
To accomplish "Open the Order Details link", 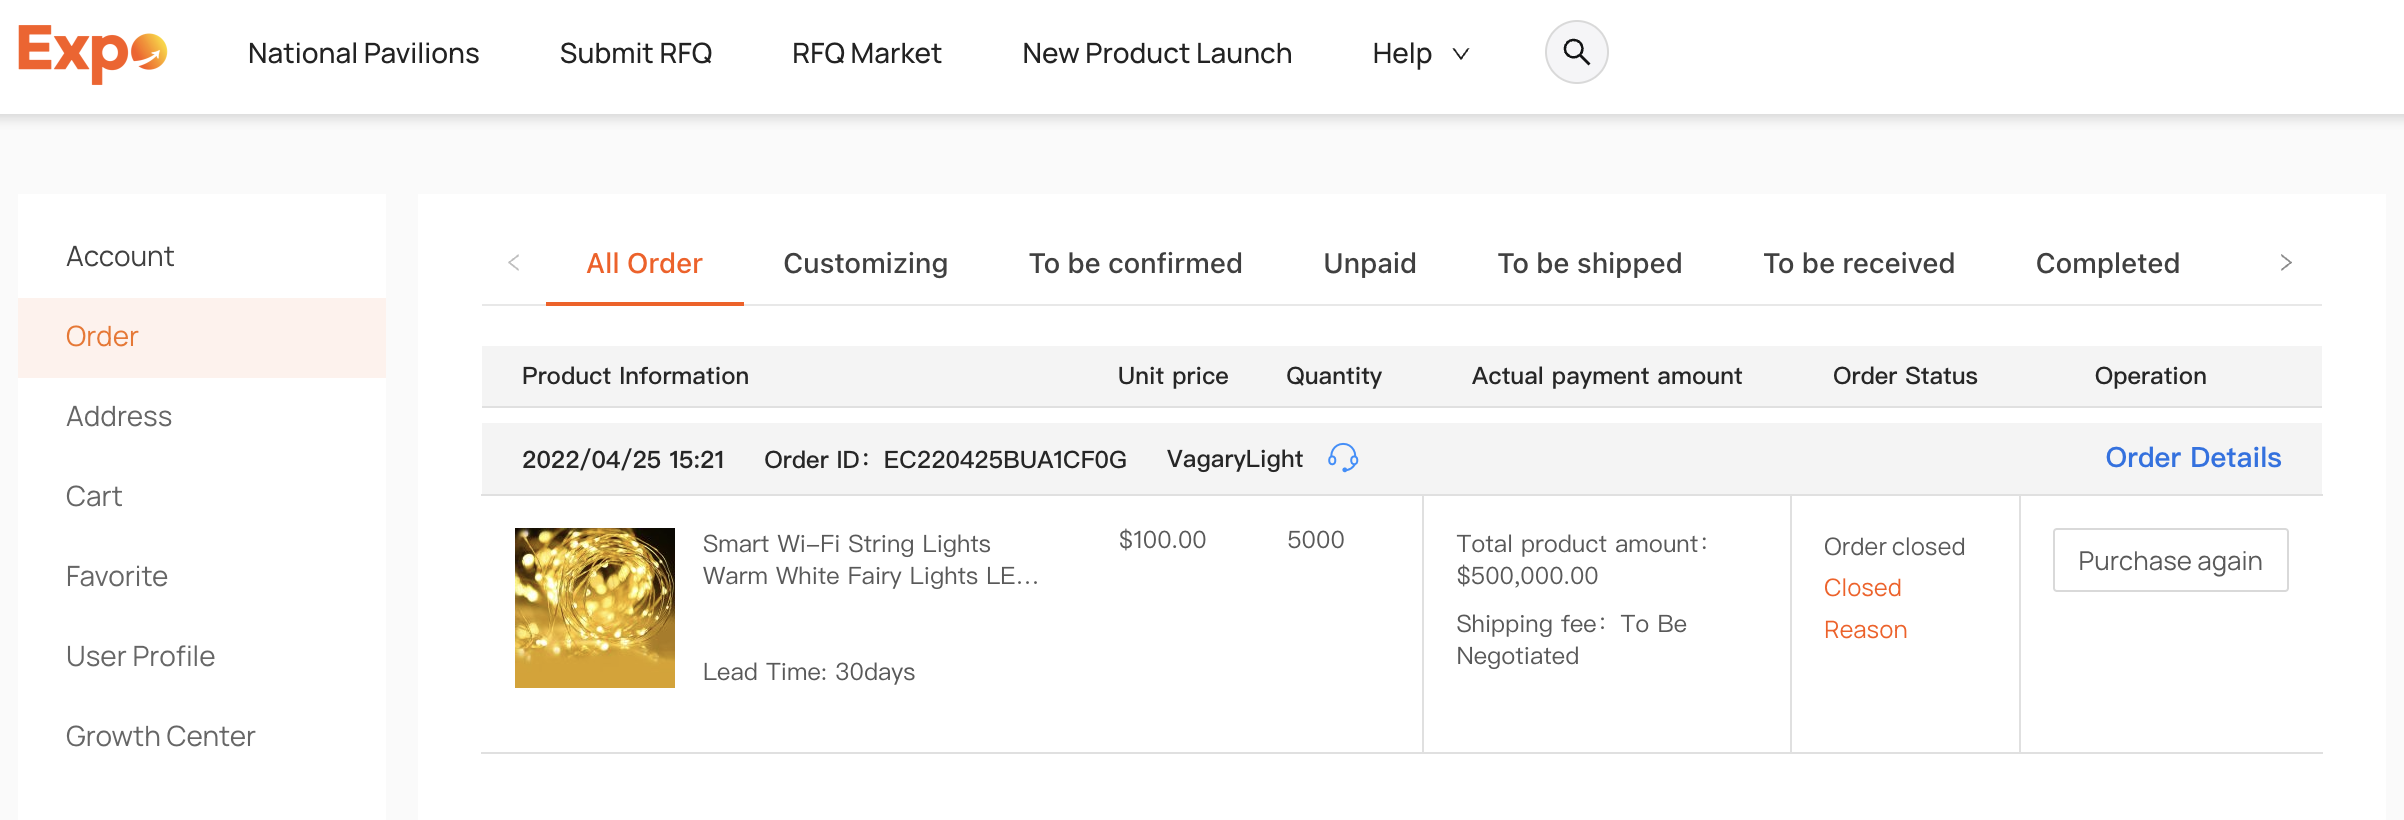I will pyautogui.click(x=2193, y=458).
